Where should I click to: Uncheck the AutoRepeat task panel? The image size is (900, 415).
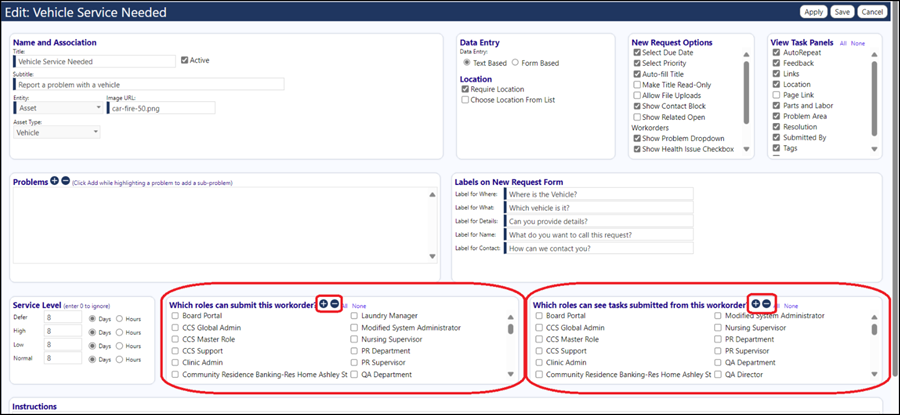click(x=777, y=52)
